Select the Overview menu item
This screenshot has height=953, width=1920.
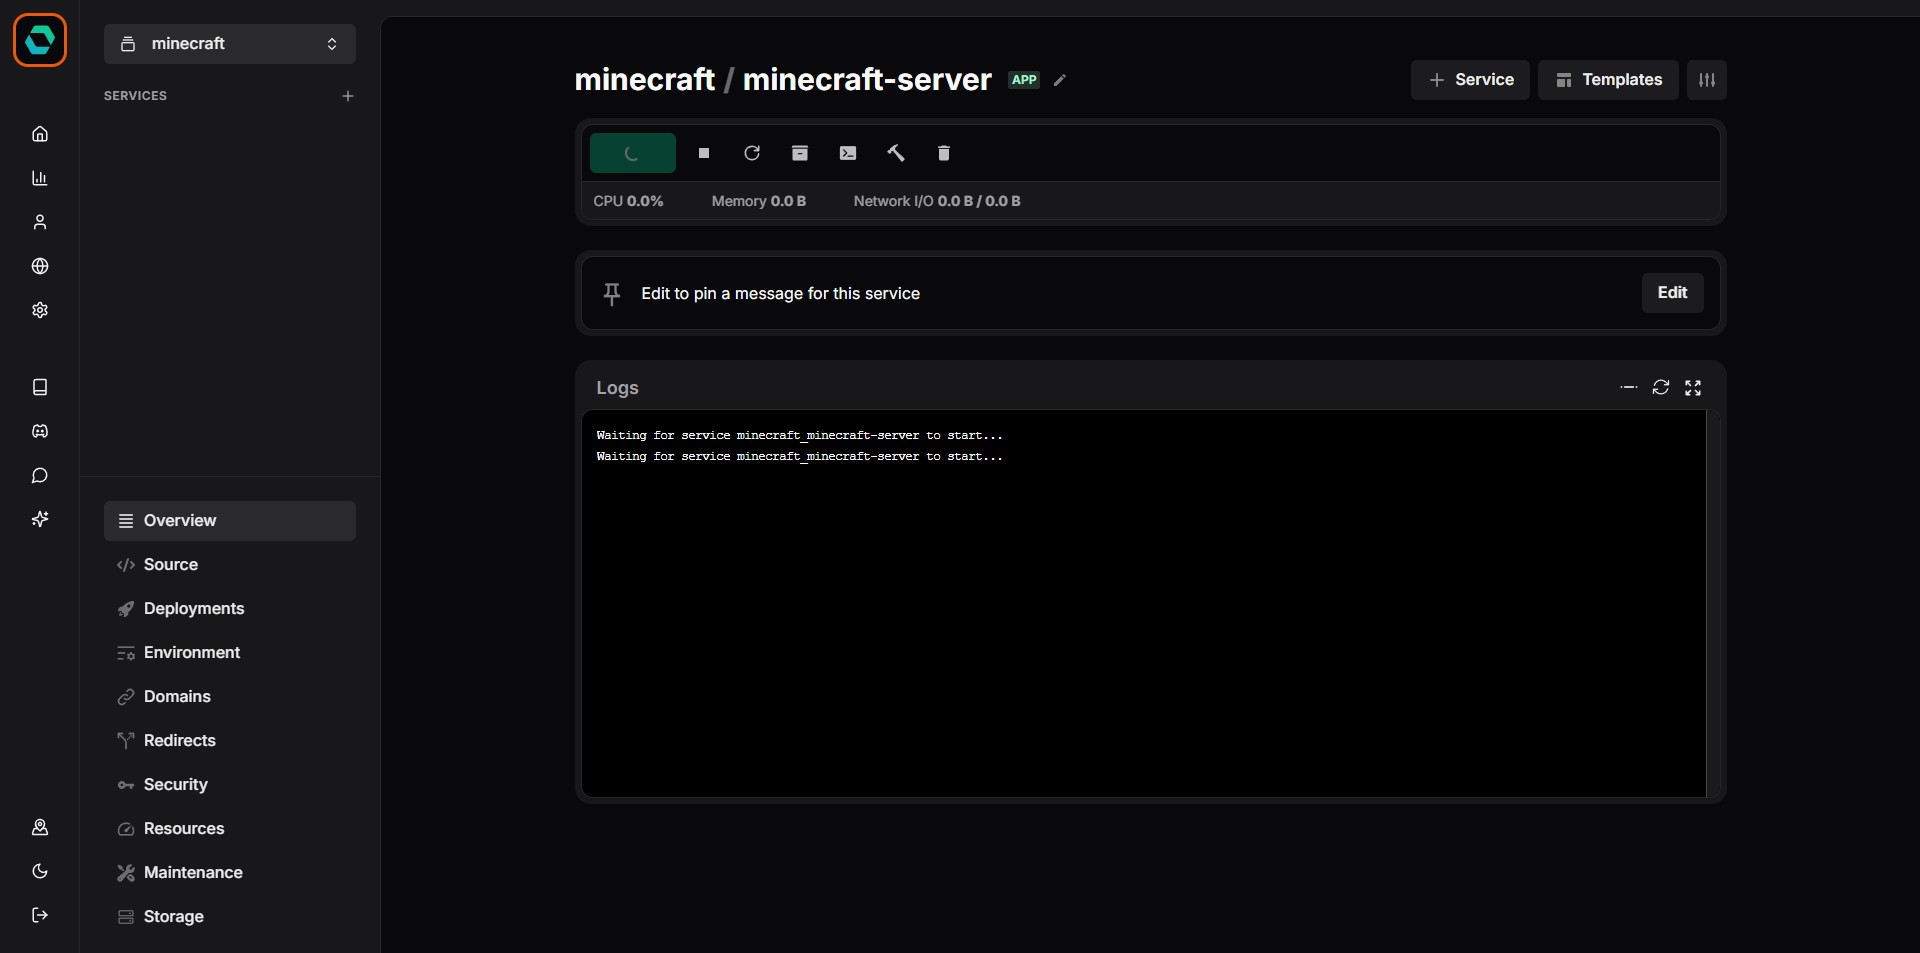230,521
